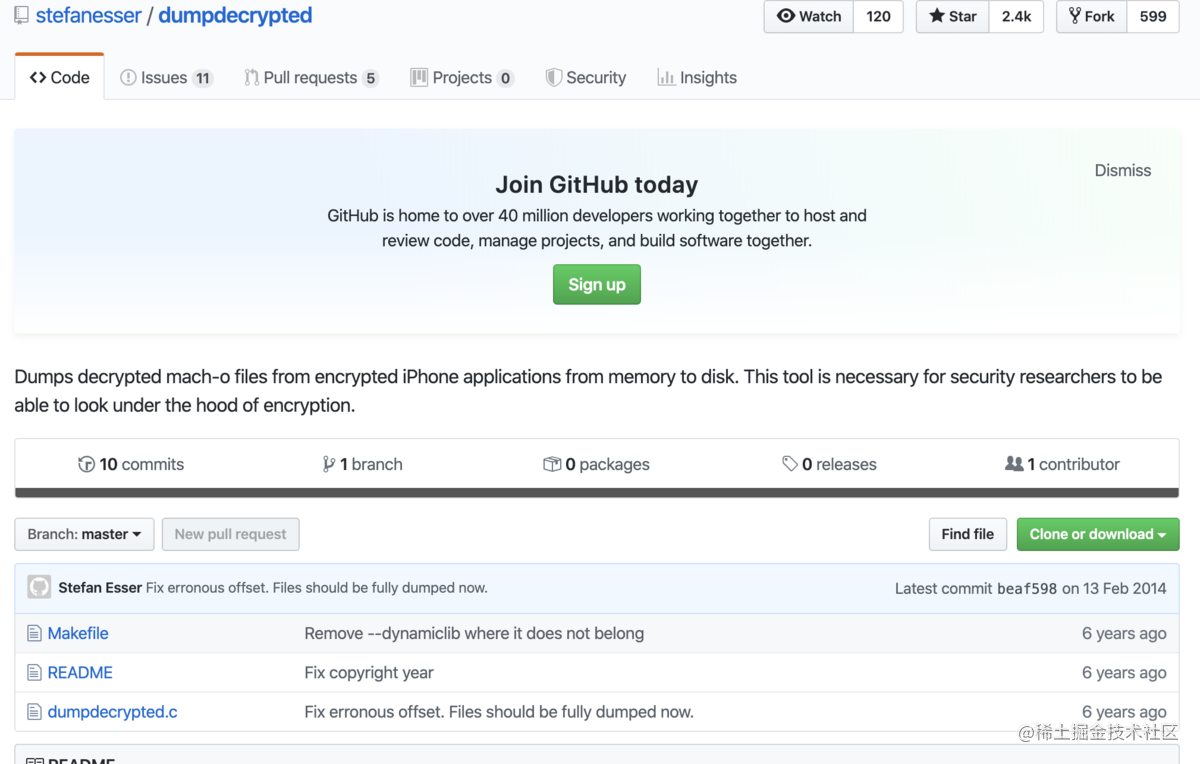The width and height of the screenshot is (1200, 764).
Task: Click Stefan Esser's avatar thumbnail
Action: (39, 587)
